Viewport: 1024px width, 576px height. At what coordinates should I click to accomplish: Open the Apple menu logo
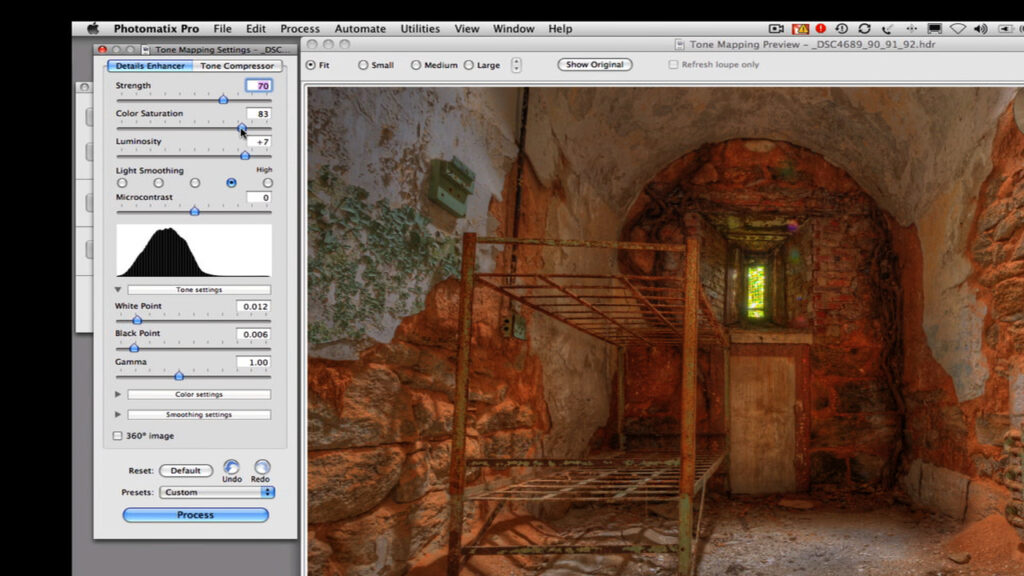click(x=93, y=29)
